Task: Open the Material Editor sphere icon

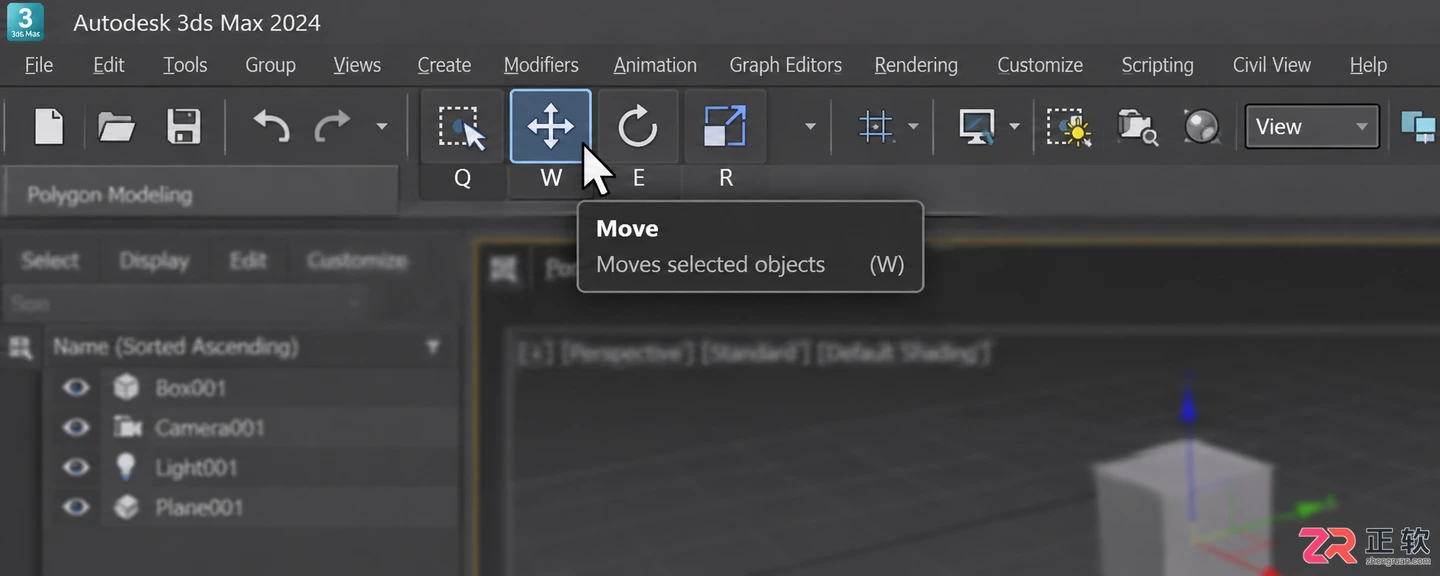Action: click(x=1202, y=127)
